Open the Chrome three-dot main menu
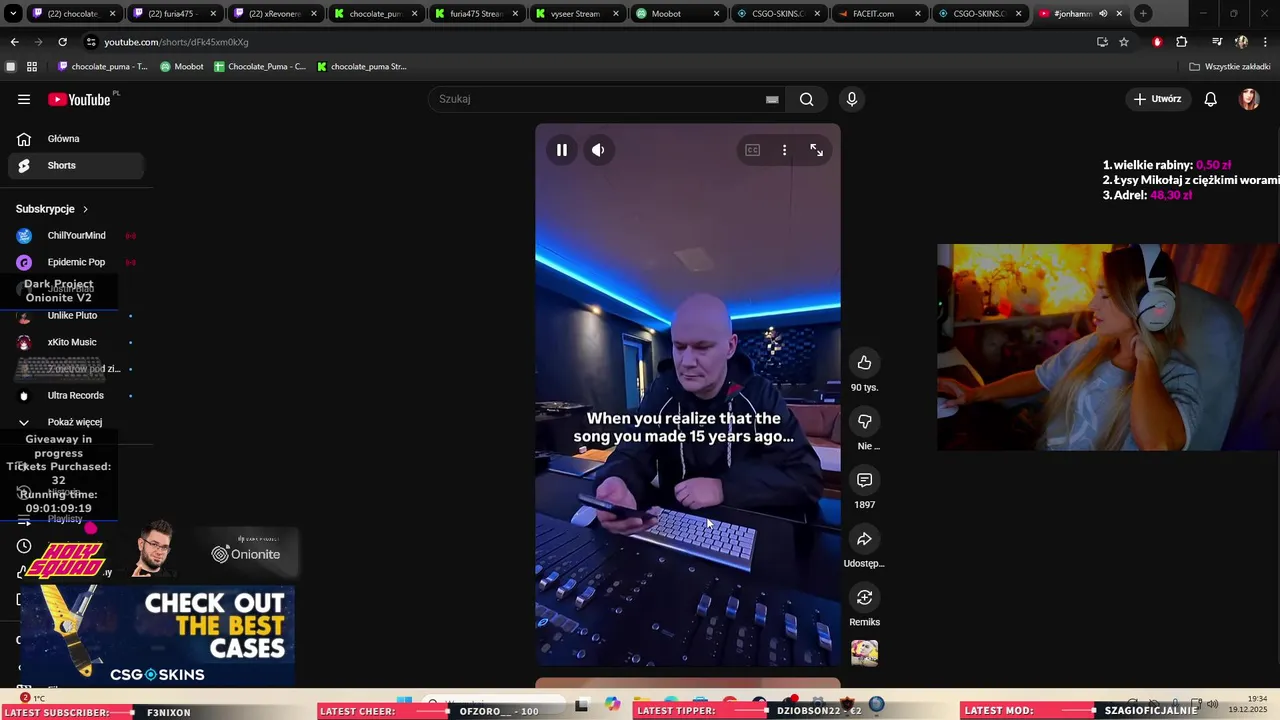The image size is (1280, 720). (1265, 42)
